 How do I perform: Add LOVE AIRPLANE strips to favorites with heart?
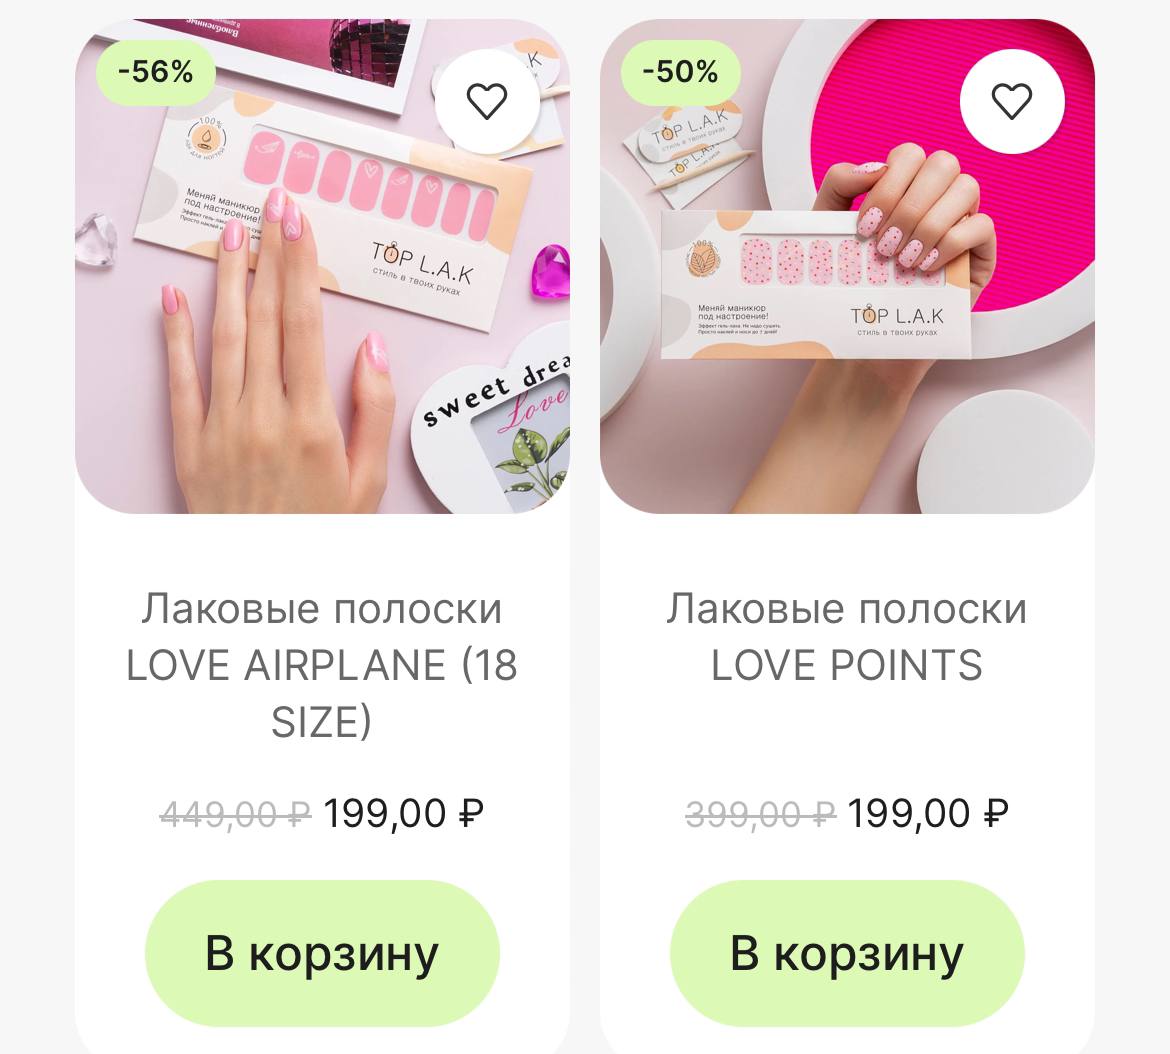click(x=487, y=101)
